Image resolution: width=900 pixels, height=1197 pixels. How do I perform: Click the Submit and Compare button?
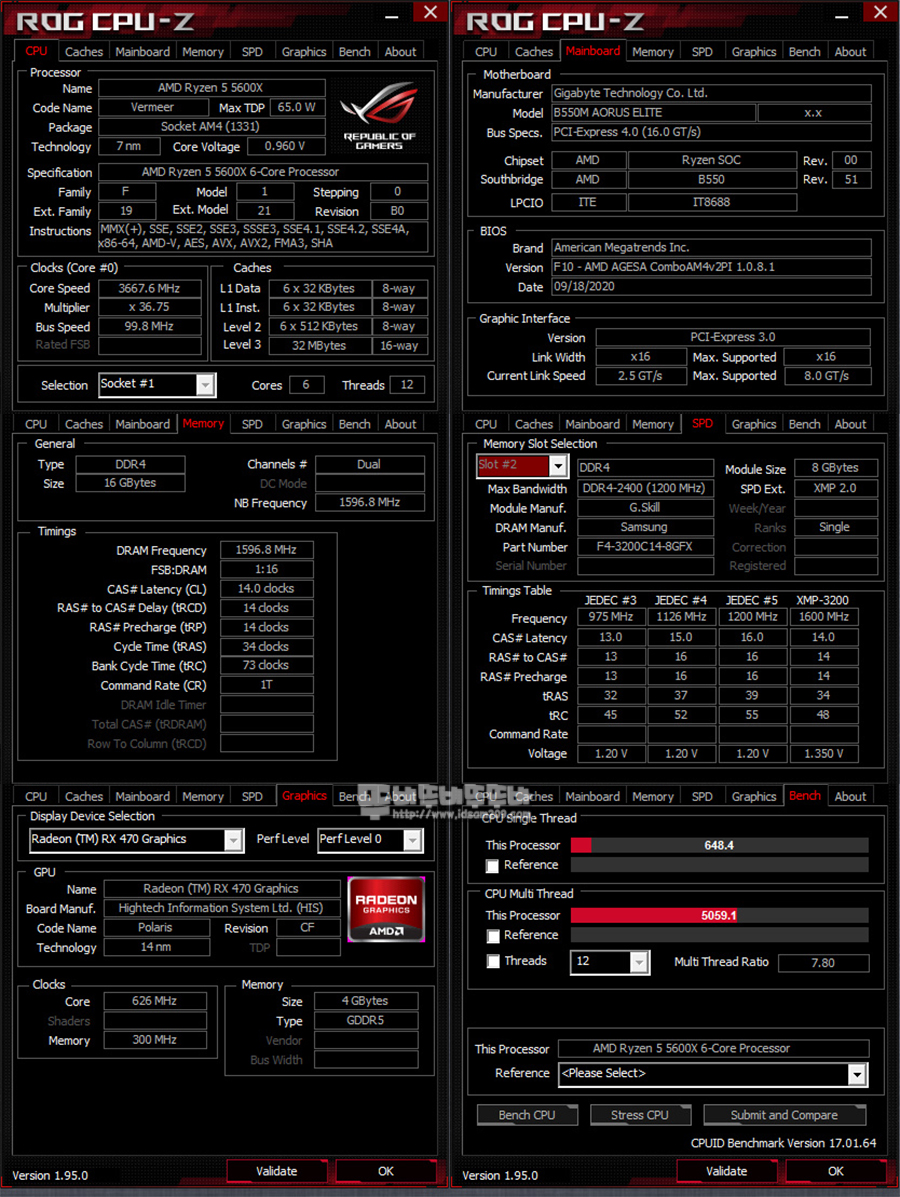point(784,1115)
